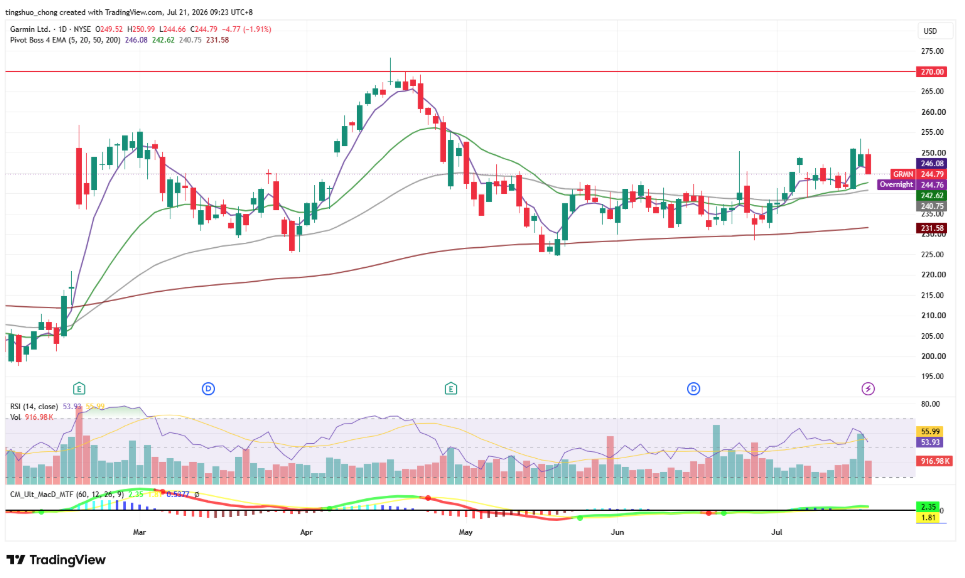
Task: Click the O249.52 open value in the header
Action: click(x=109, y=29)
